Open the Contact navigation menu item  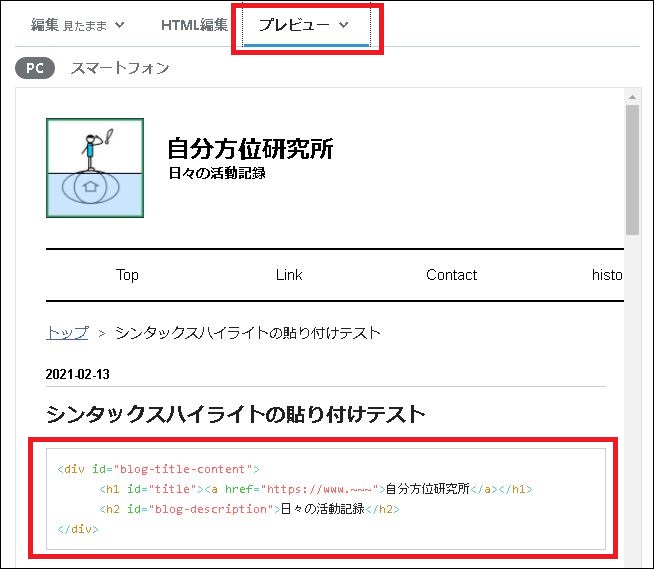(451, 275)
